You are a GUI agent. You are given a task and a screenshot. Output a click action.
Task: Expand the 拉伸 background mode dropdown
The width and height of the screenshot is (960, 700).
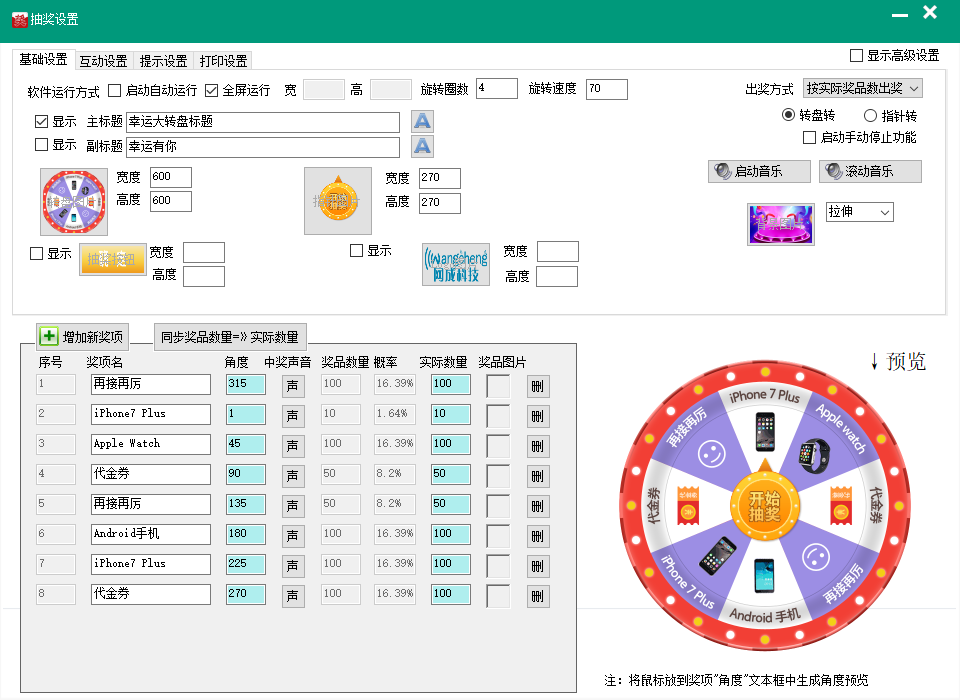pyautogui.click(x=859, y=212)
